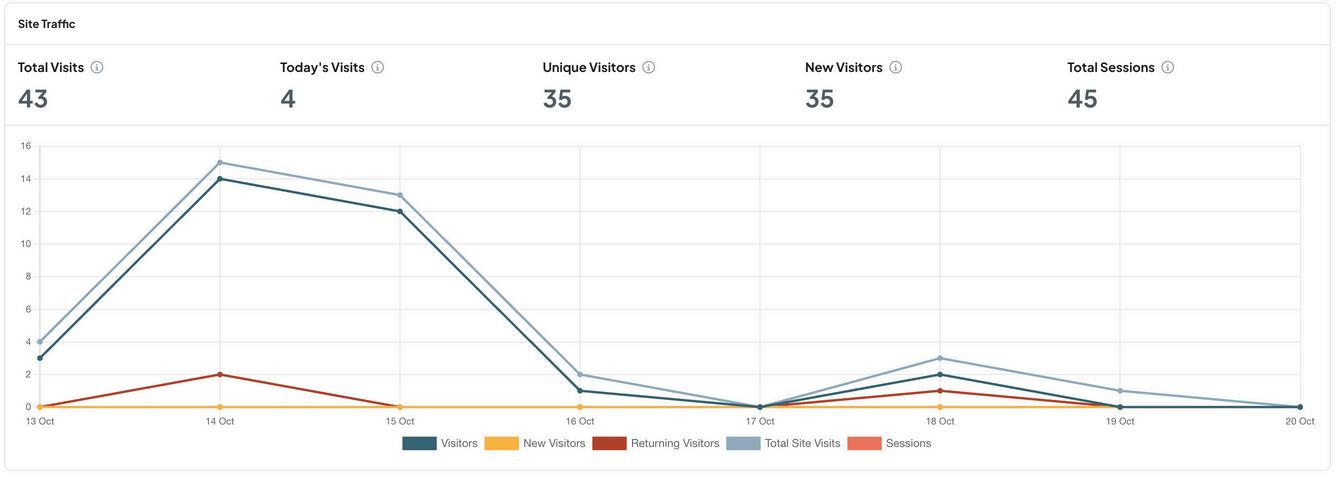Viewport: 1338px width, 478px height.
Task: Click the red Returning Visitors legend swatch
Action: 609,443
